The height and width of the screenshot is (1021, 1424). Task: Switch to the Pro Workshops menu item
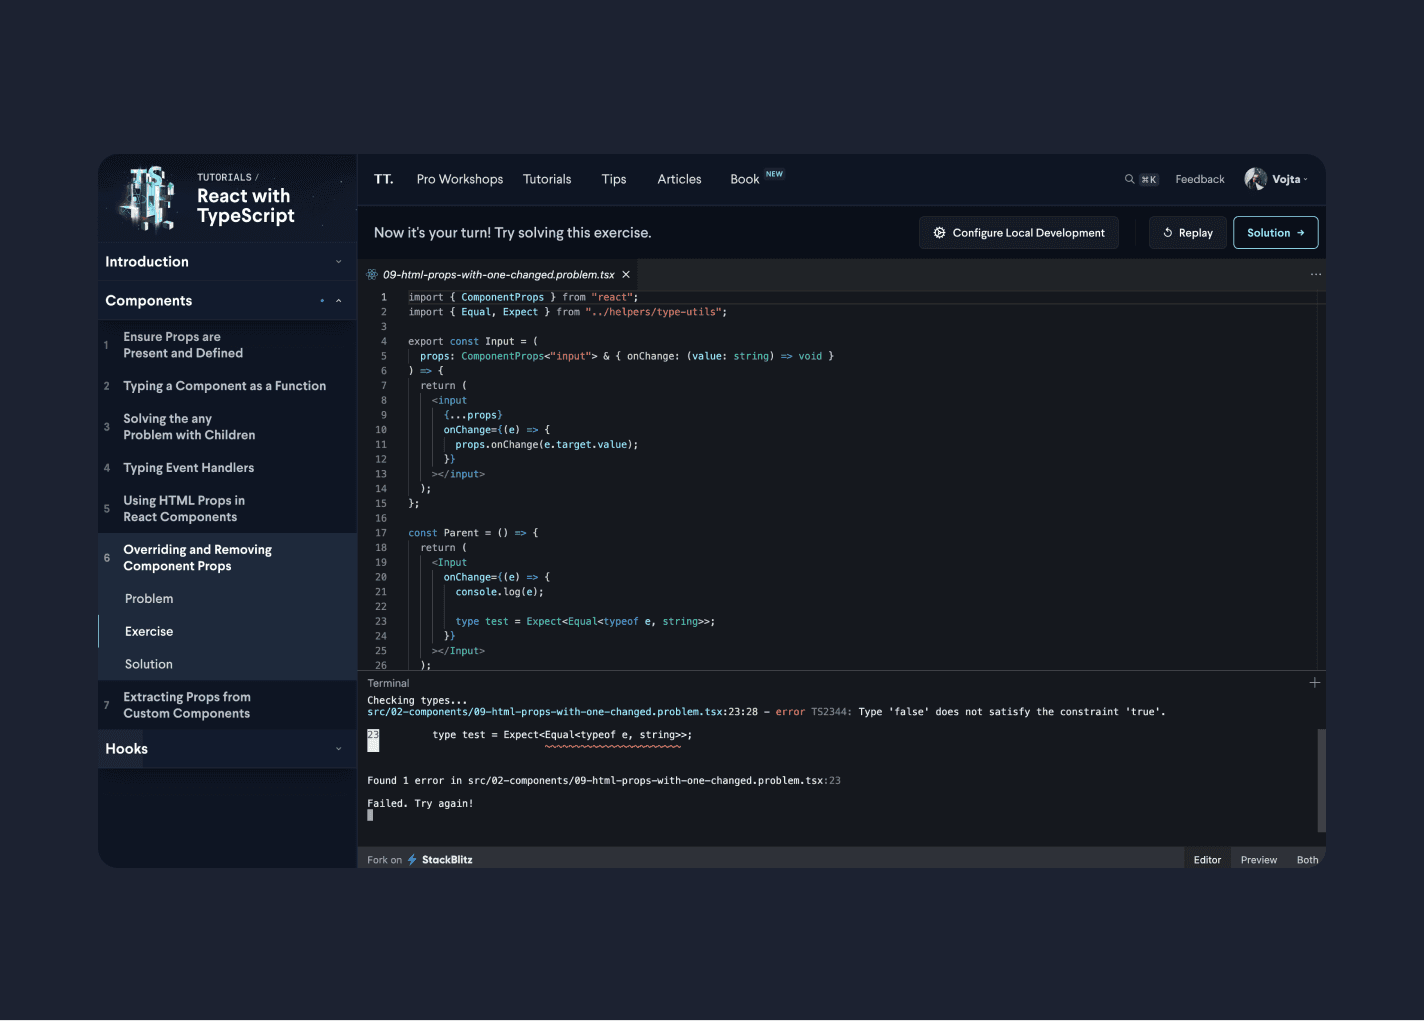[459, 179]
